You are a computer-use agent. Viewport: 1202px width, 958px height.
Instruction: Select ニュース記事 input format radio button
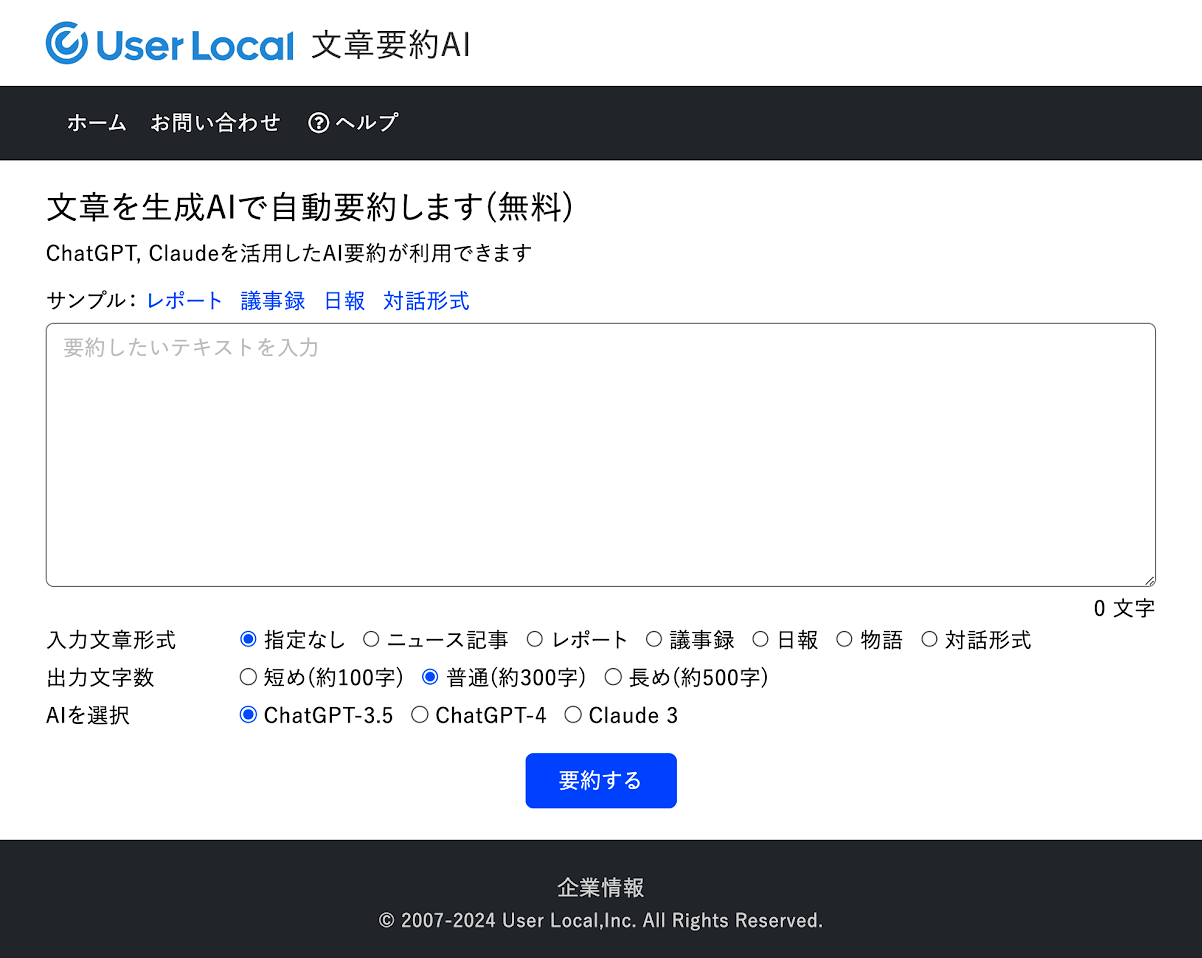371,640
